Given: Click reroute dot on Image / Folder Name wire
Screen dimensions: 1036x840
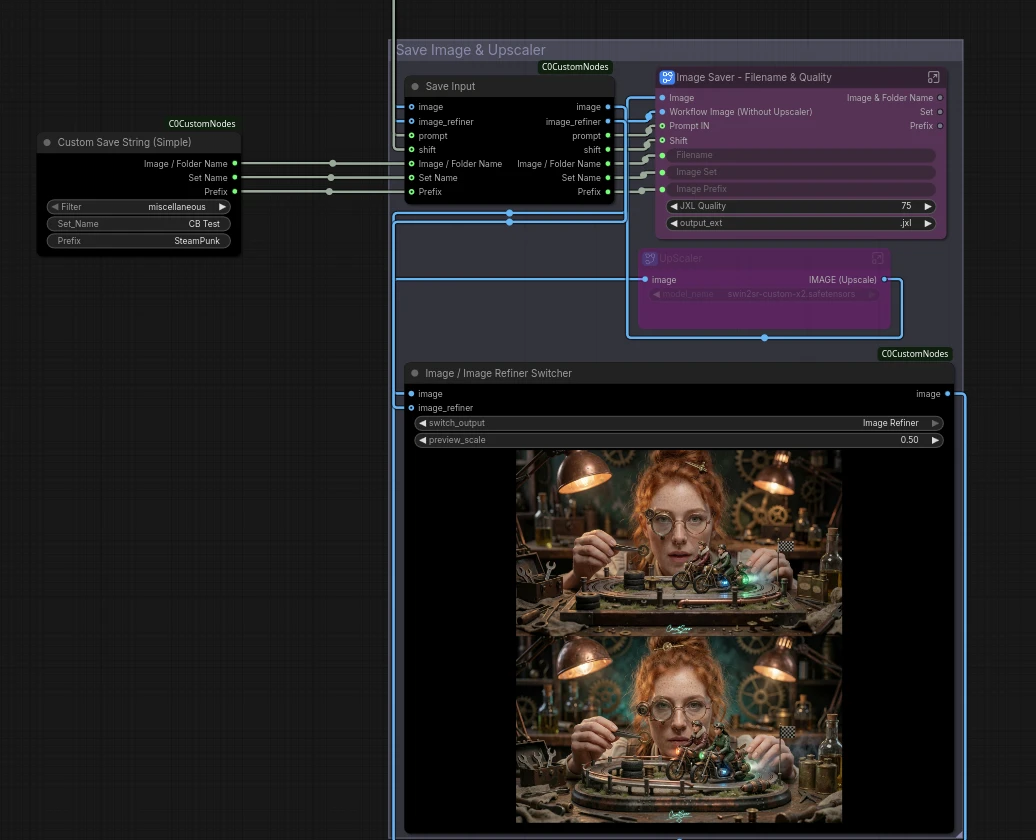Looking at the screenshot, I should click(x=333, y=163).
